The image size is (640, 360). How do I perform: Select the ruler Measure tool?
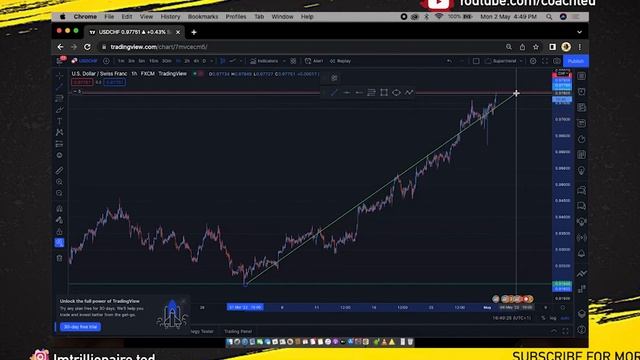pyautogui.click(x=60, y=170)
